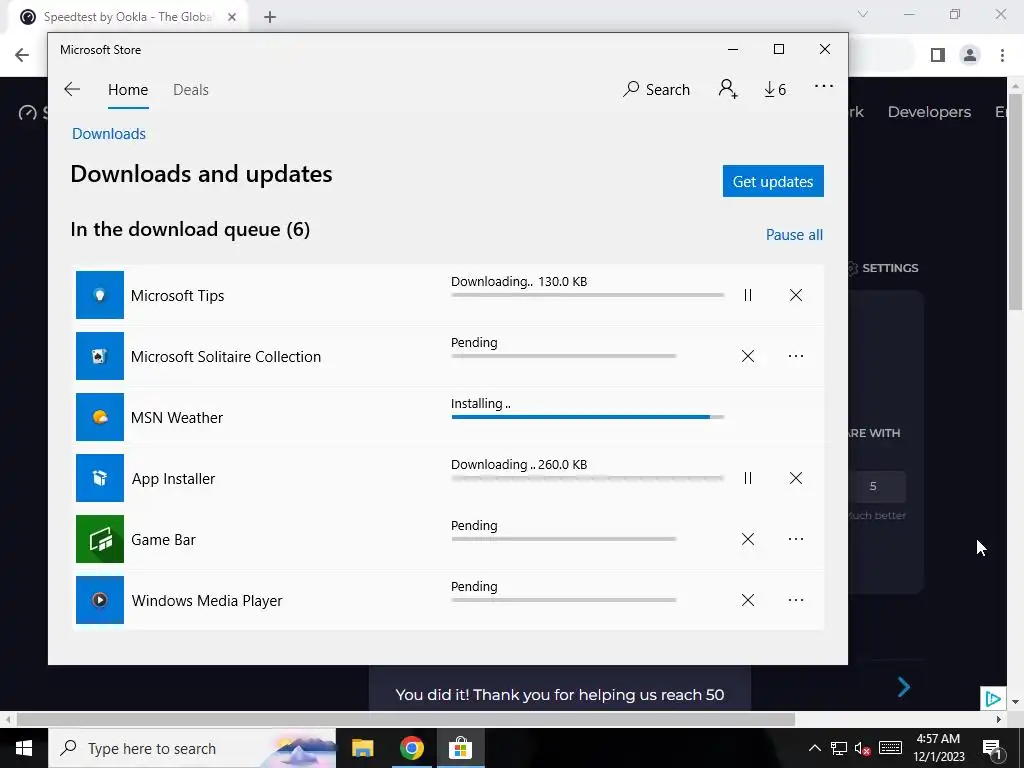Click the Microsoft Tips app icon
Viewport: 1024px width, 768px height.
99,295
